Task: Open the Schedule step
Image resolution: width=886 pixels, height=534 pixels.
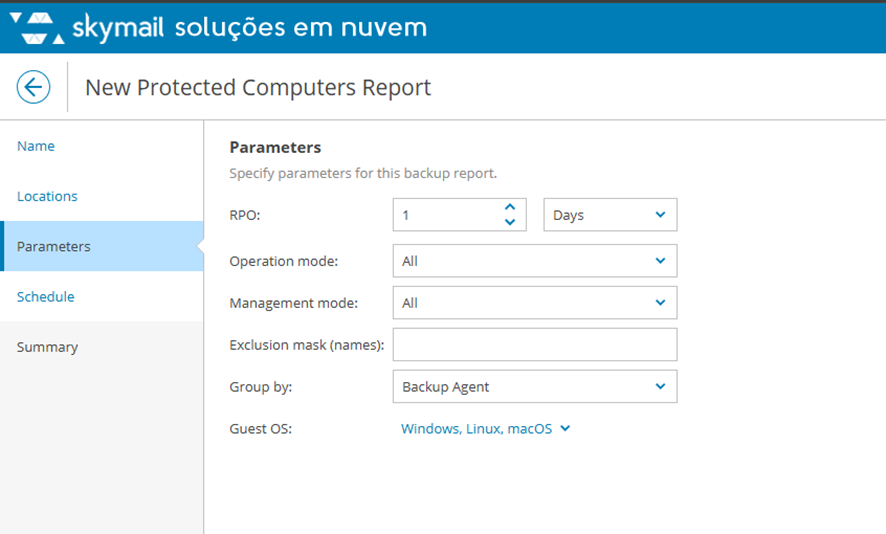Action: pos(46,297)
